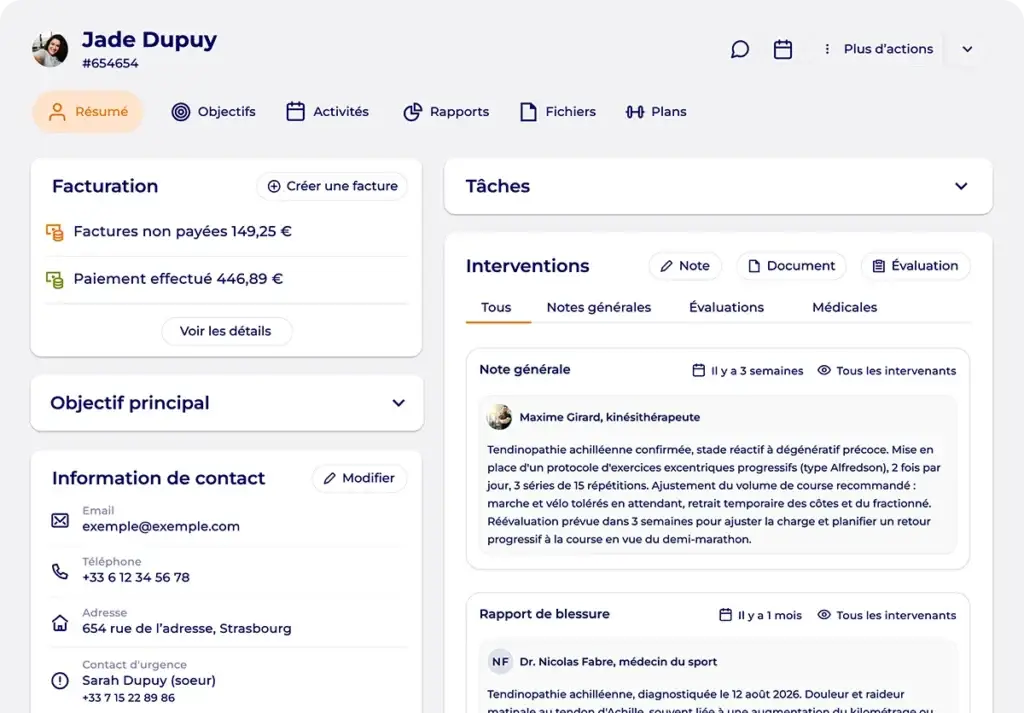Click the NF initials avatar of Dr. Nicolas Fabre
The image size is (1024, 713).
[x=500, y=661]
